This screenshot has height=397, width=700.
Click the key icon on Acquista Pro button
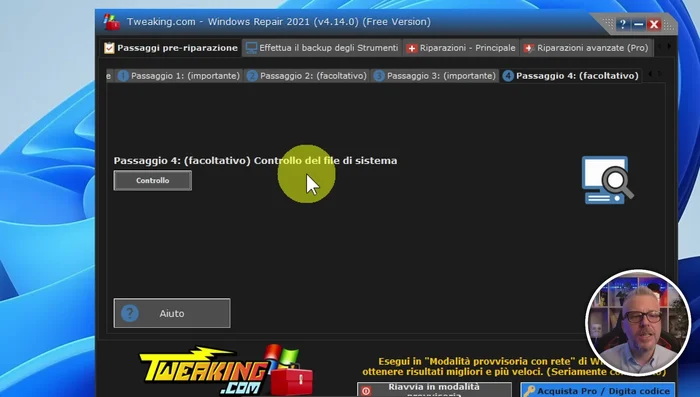(529, 391)
